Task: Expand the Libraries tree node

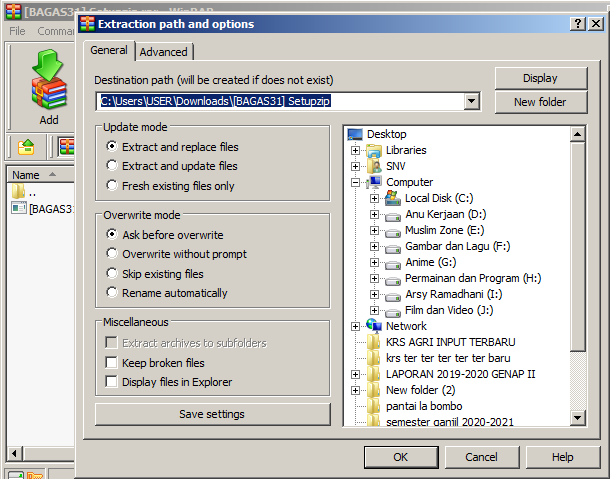Action: pos(355,150)
